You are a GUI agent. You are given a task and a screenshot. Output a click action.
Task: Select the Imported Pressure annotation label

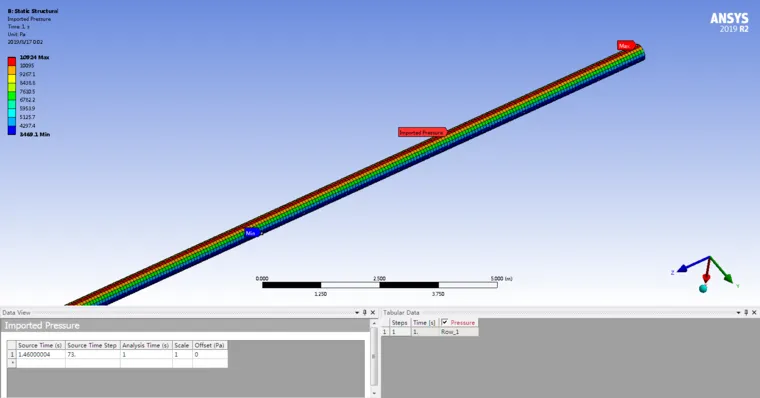(x=422, y=132)
